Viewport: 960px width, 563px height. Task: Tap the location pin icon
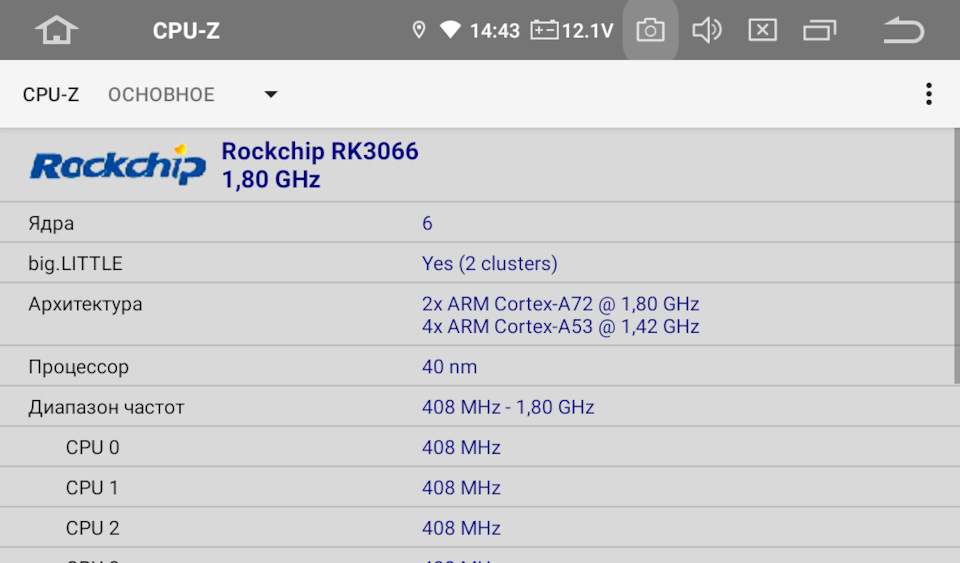coord(419,30)
